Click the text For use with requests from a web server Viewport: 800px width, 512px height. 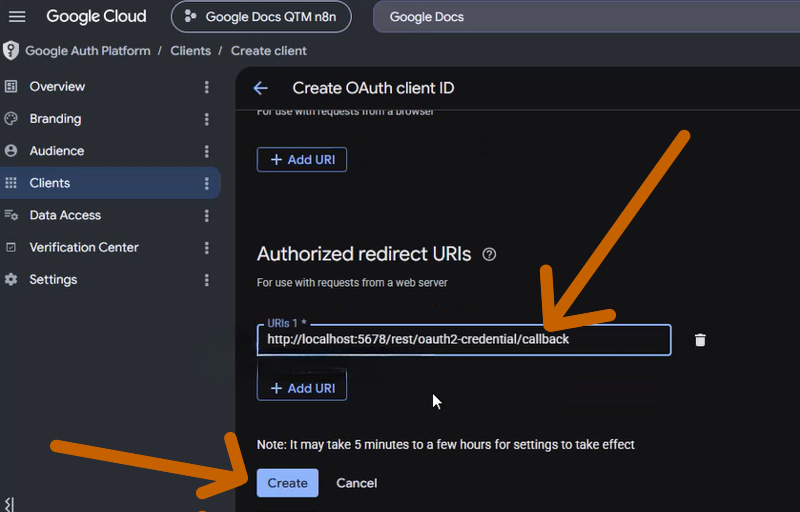352,283
